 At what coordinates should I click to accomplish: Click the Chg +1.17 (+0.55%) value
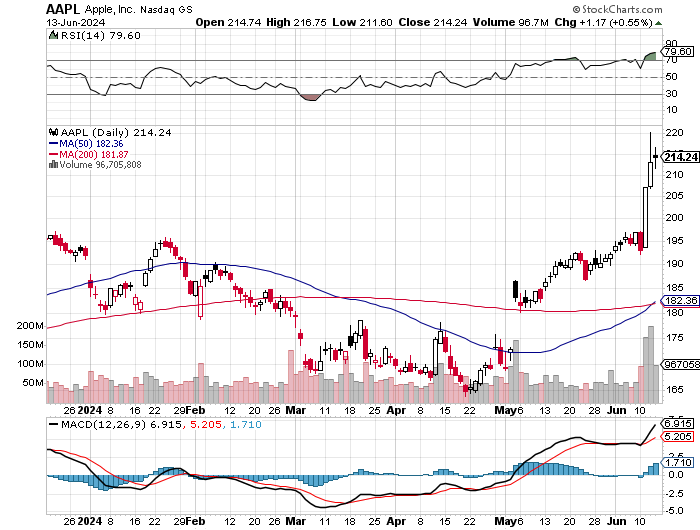click(604, 22)
